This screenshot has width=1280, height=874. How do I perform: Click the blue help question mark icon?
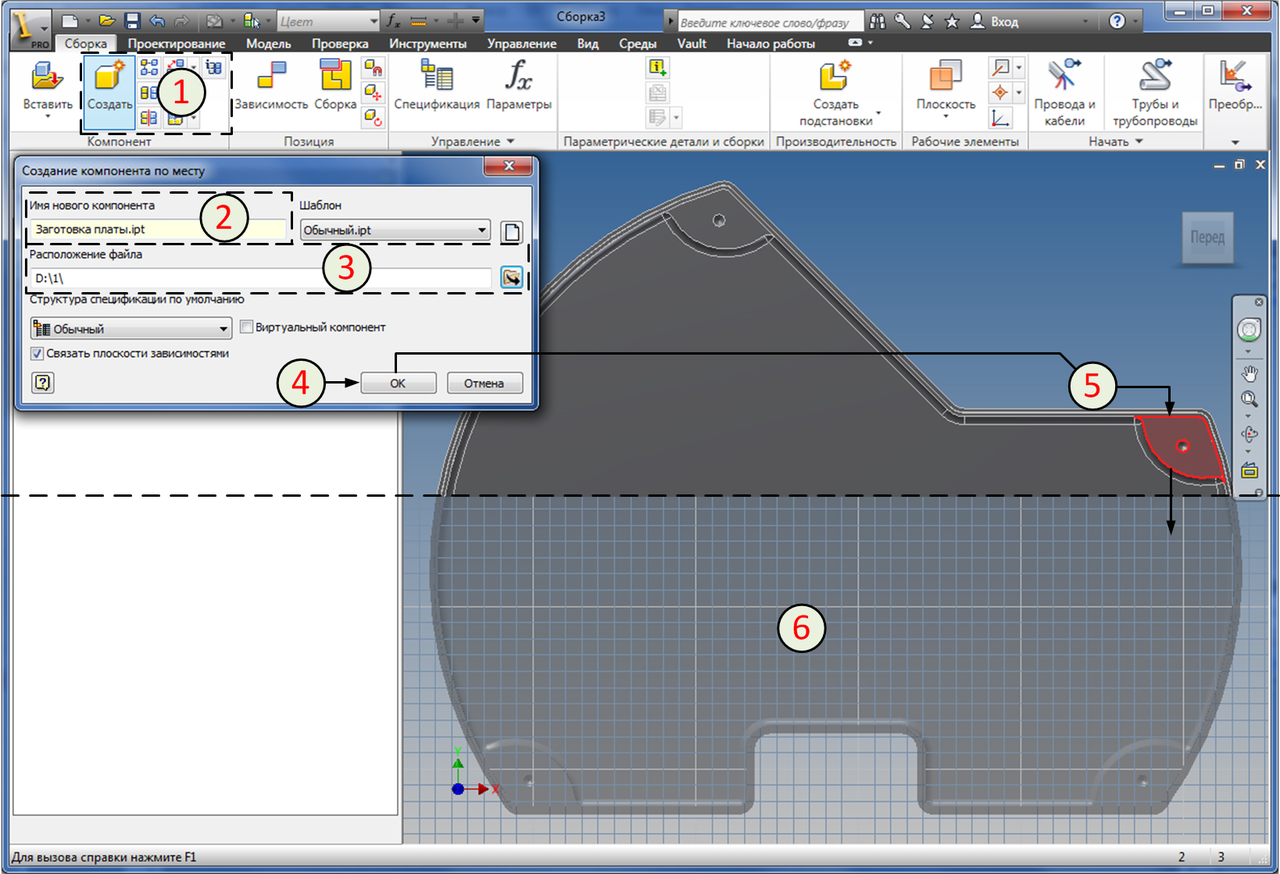(x=1117, y=20)
